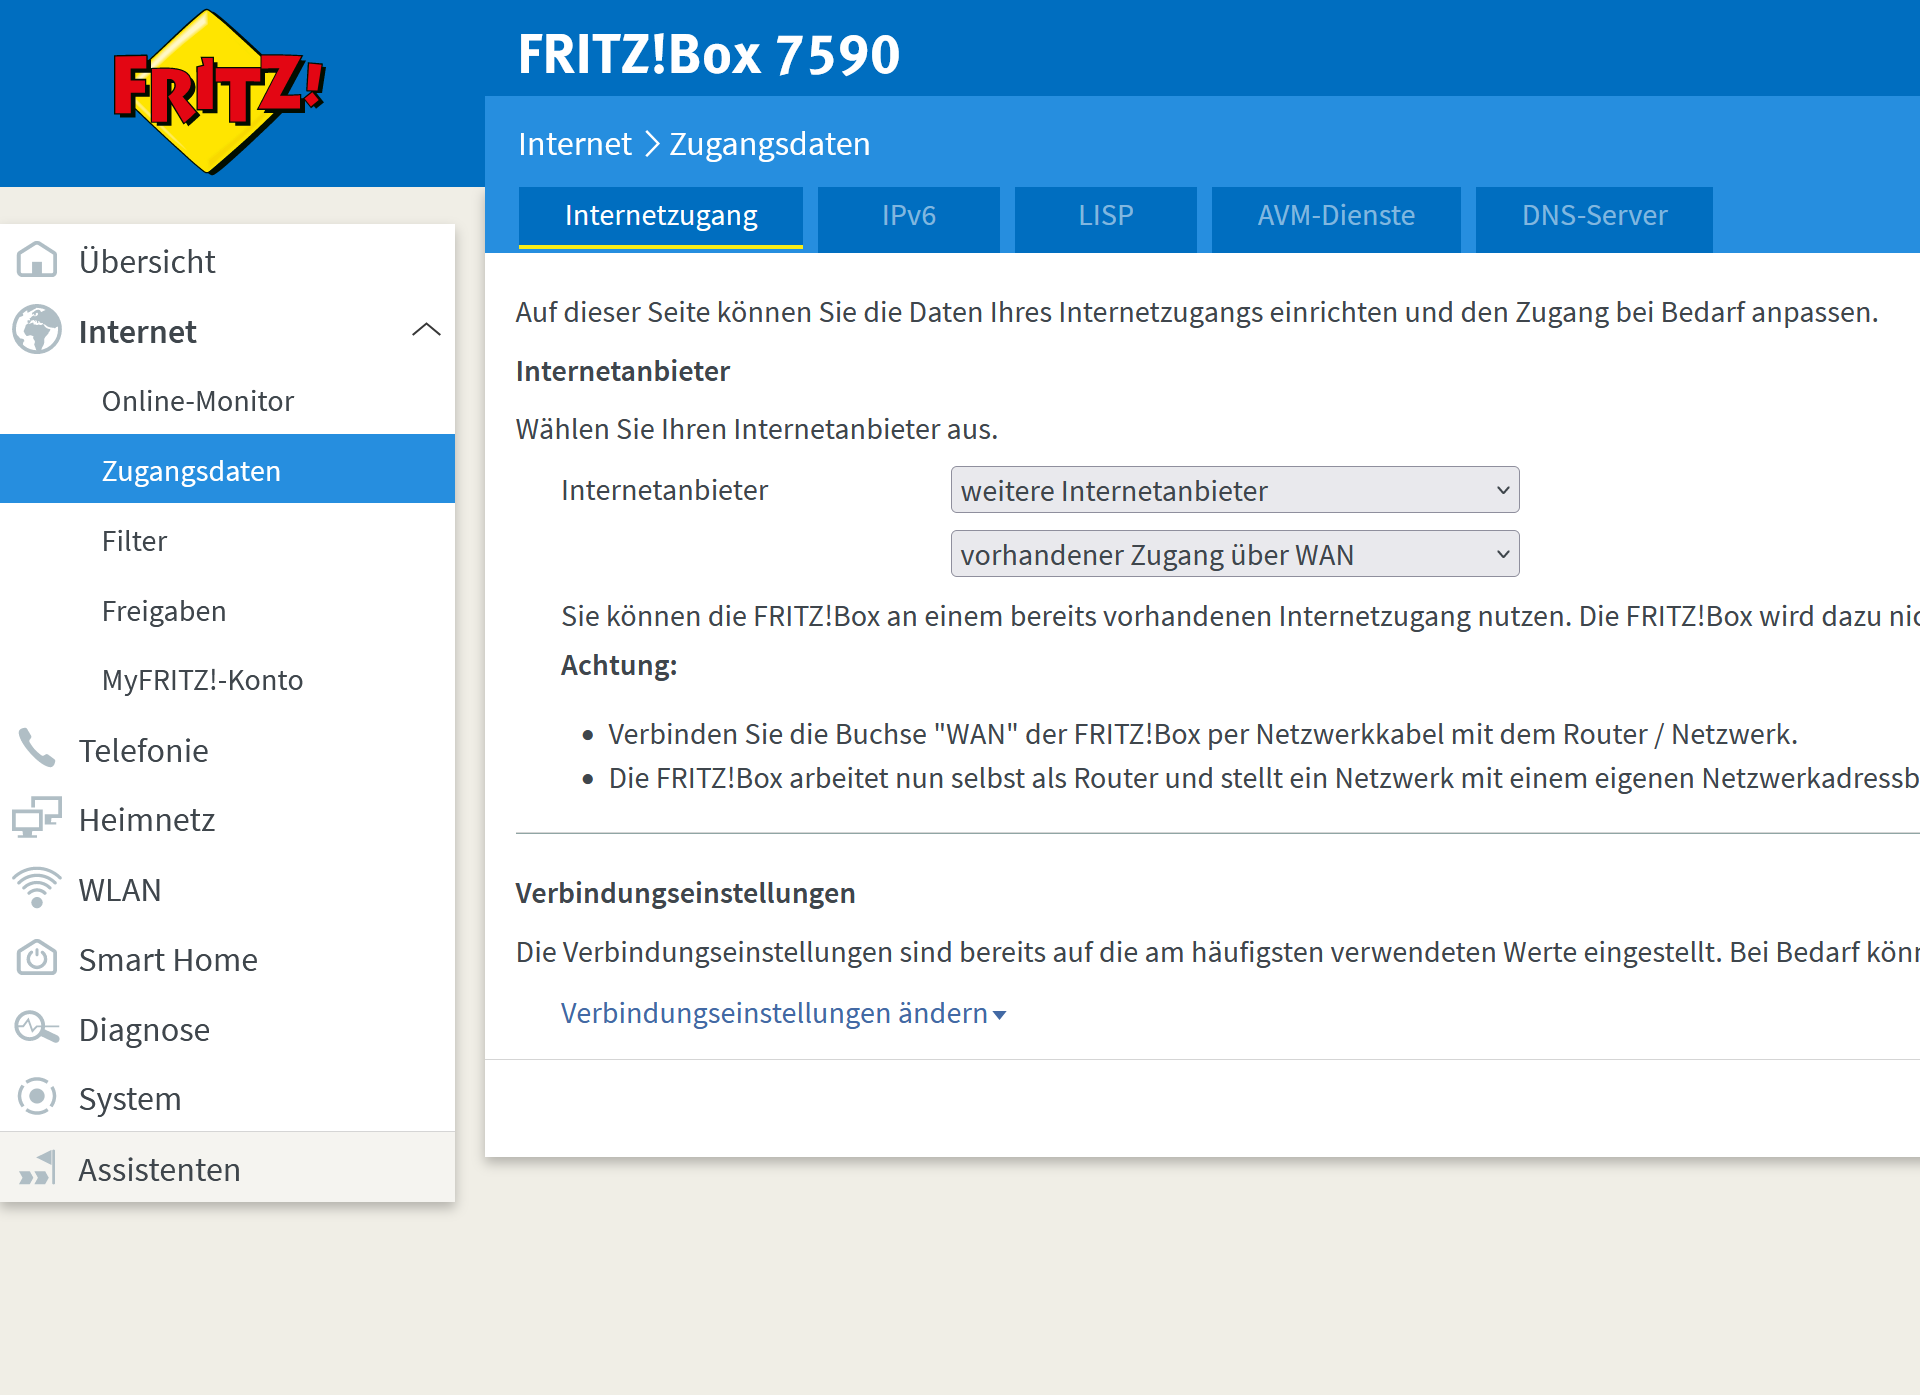Collapse the Internet menu chevron
The height and width of the screenshot is (1395, 1920).
[x=426, y=330]
